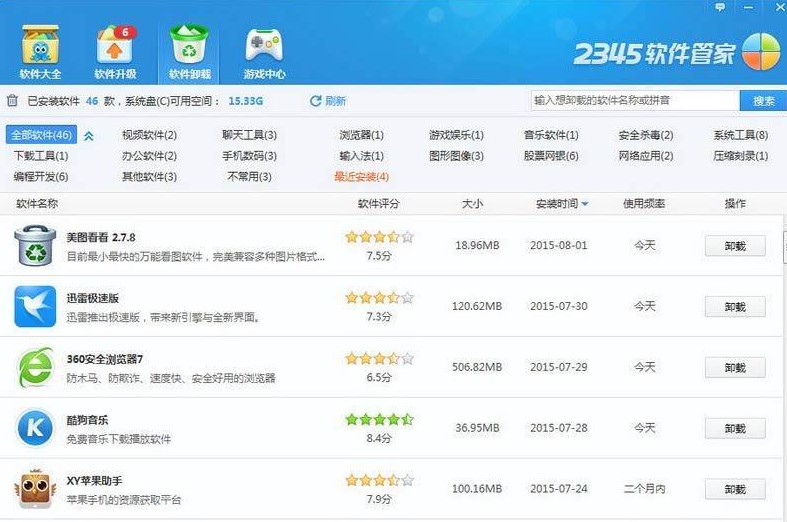Screen dimensions: 787x522
Task: Click the star rating for 360安全浏览器7
Action: pos(379,358)
